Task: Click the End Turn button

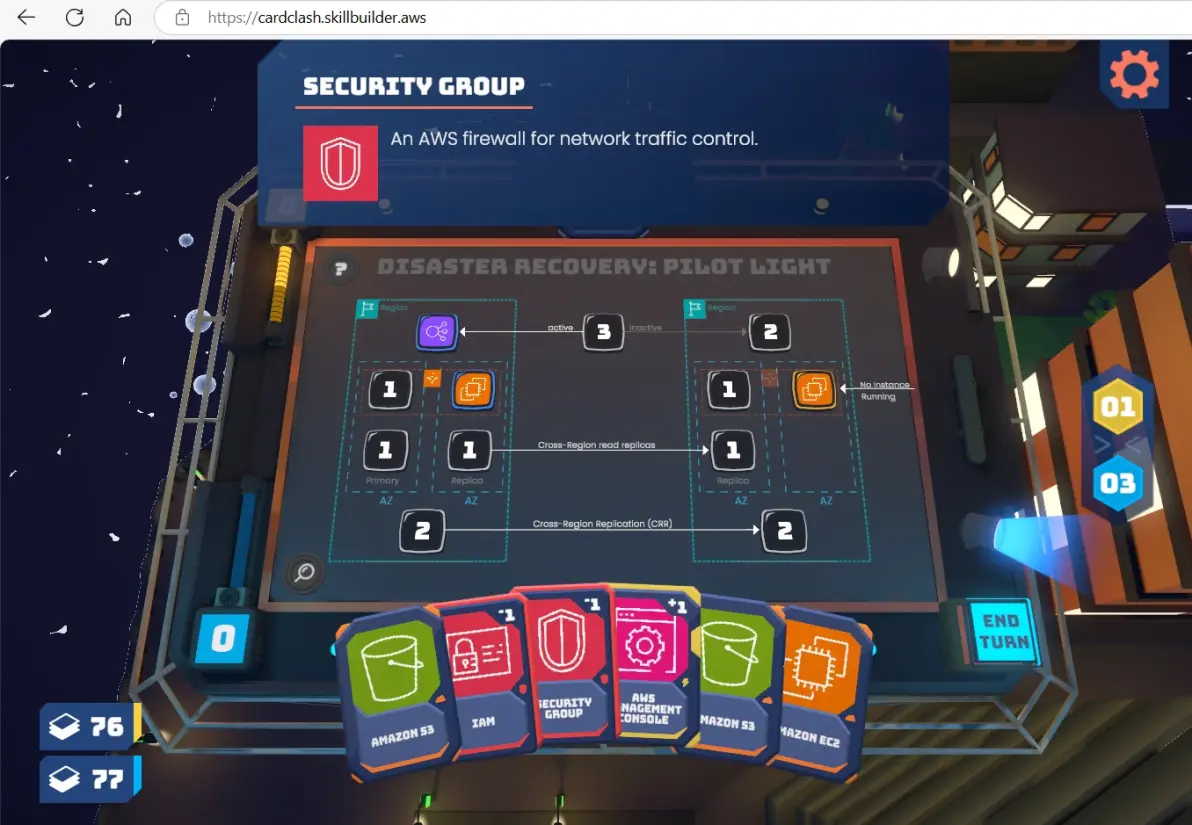Action: point(1003,633)
